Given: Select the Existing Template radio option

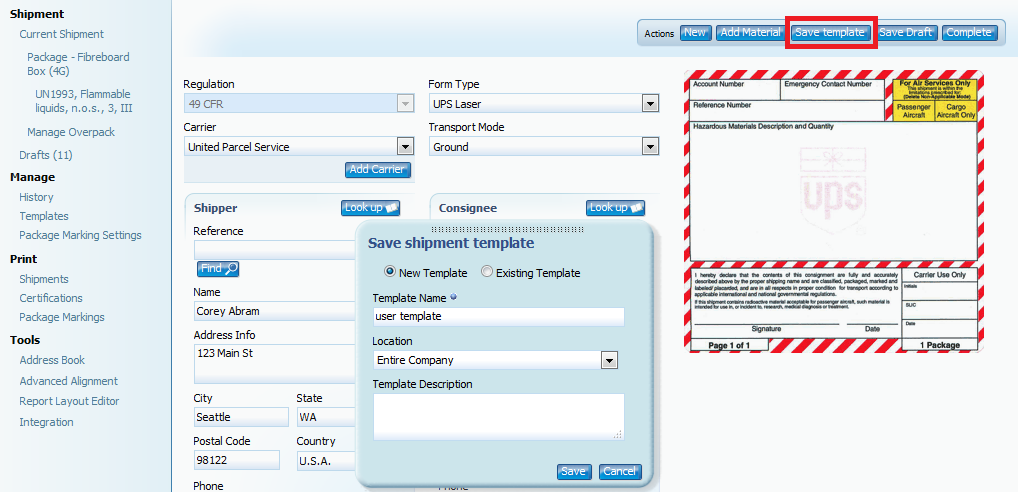Looking at the screenshot, I should point(487,272).
